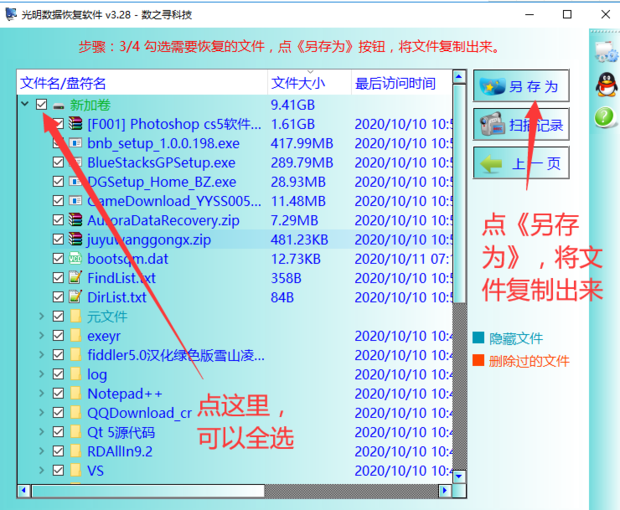The image size is (620, 510).
Task: Uncheck the GameDownload_YYSS005 checkbox
Action: 58,200
